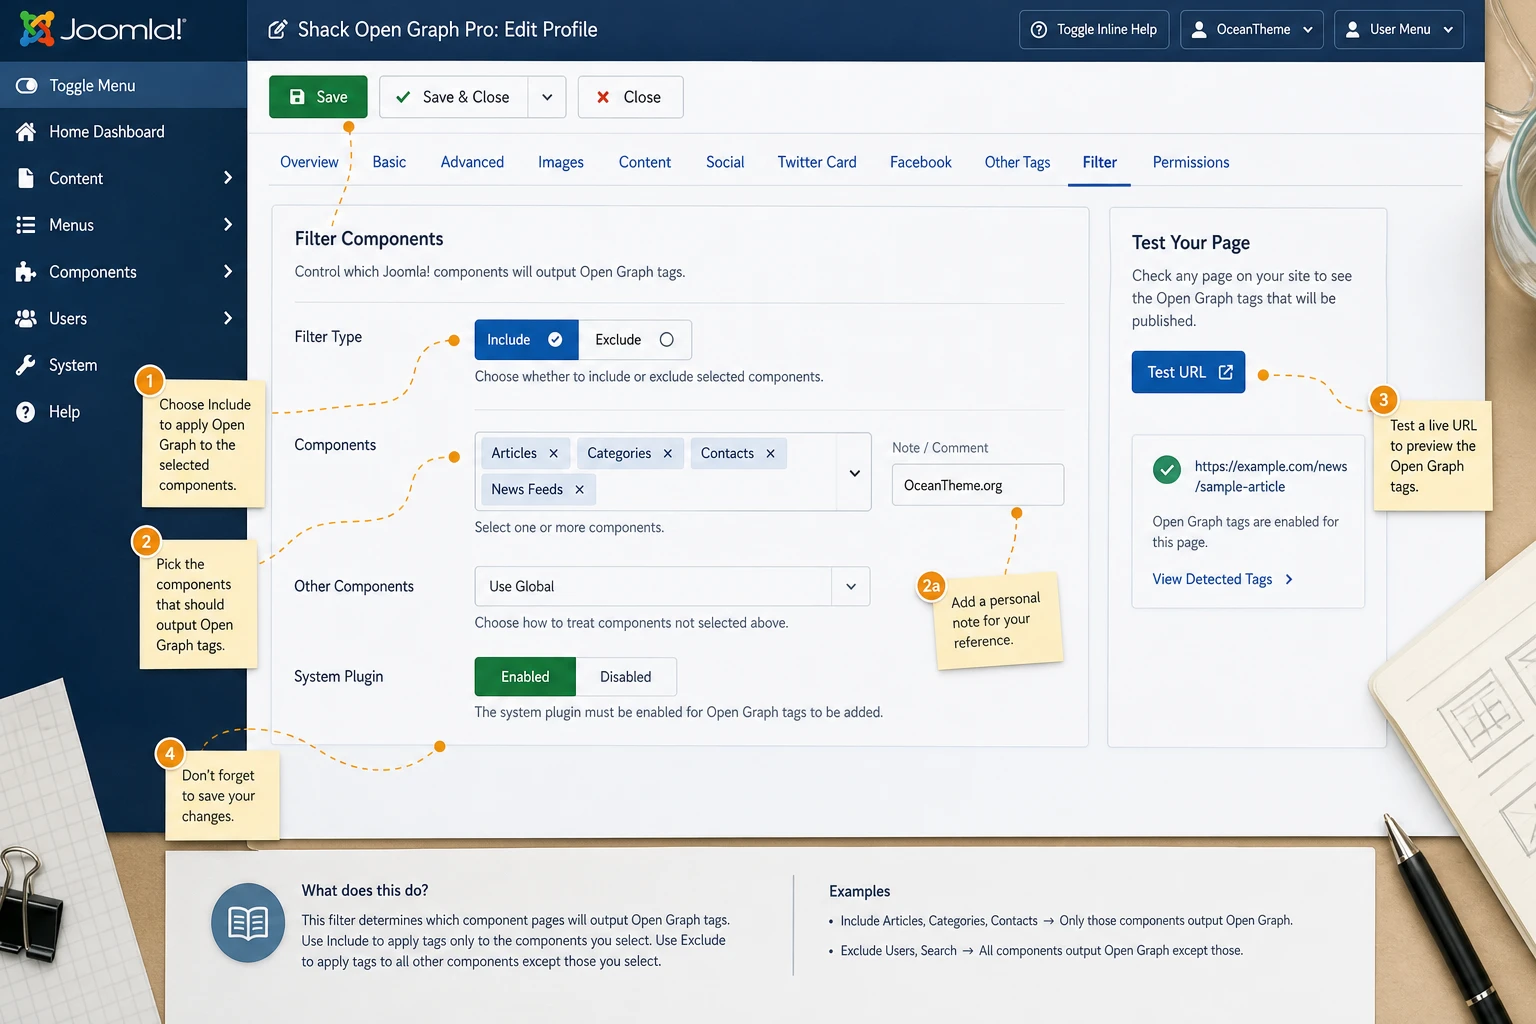Select the Include filter type option
Viewport: 1536px width, 1024px height.
point(526,340)
